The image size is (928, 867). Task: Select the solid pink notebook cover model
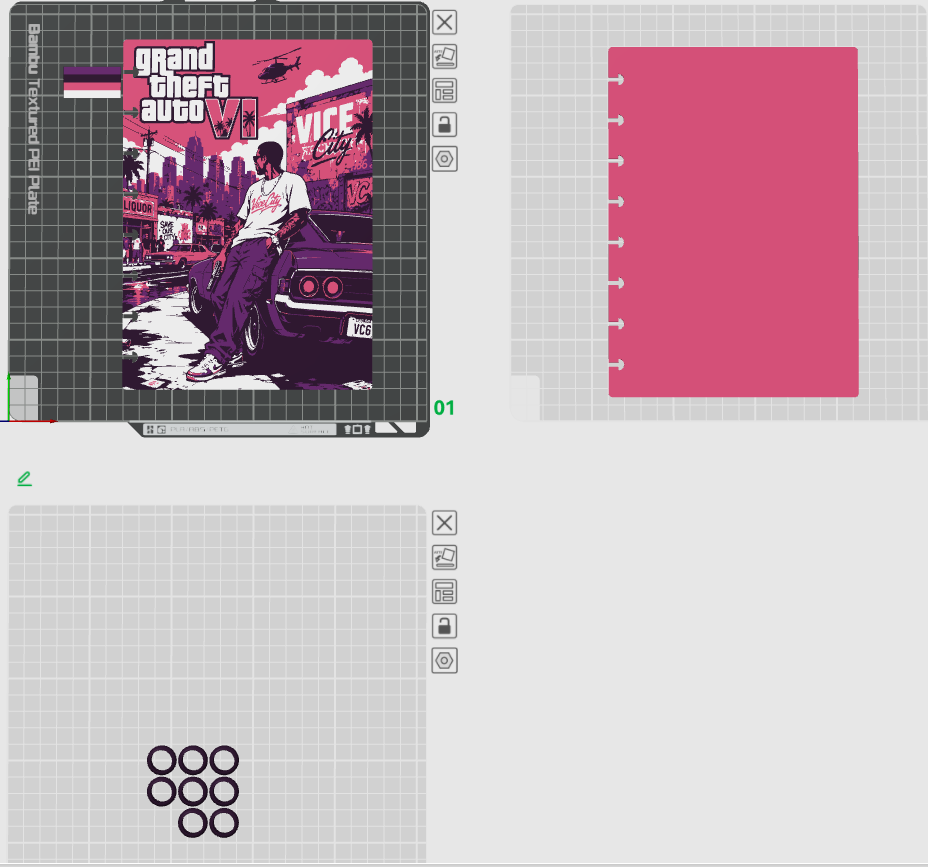(x=733, y=222)
